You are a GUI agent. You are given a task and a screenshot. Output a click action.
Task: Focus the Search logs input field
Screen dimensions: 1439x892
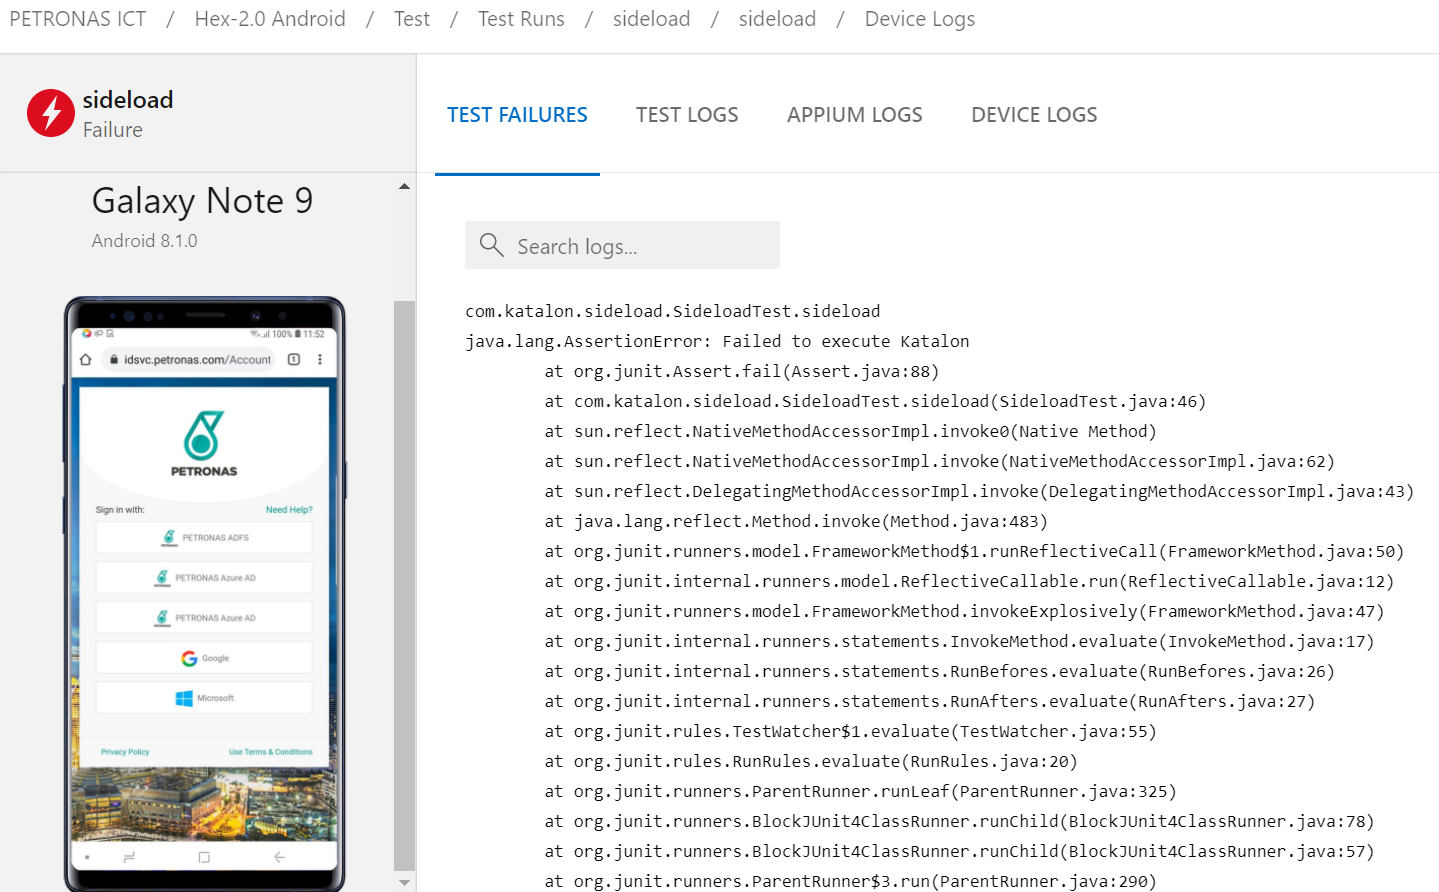[622, 245]
